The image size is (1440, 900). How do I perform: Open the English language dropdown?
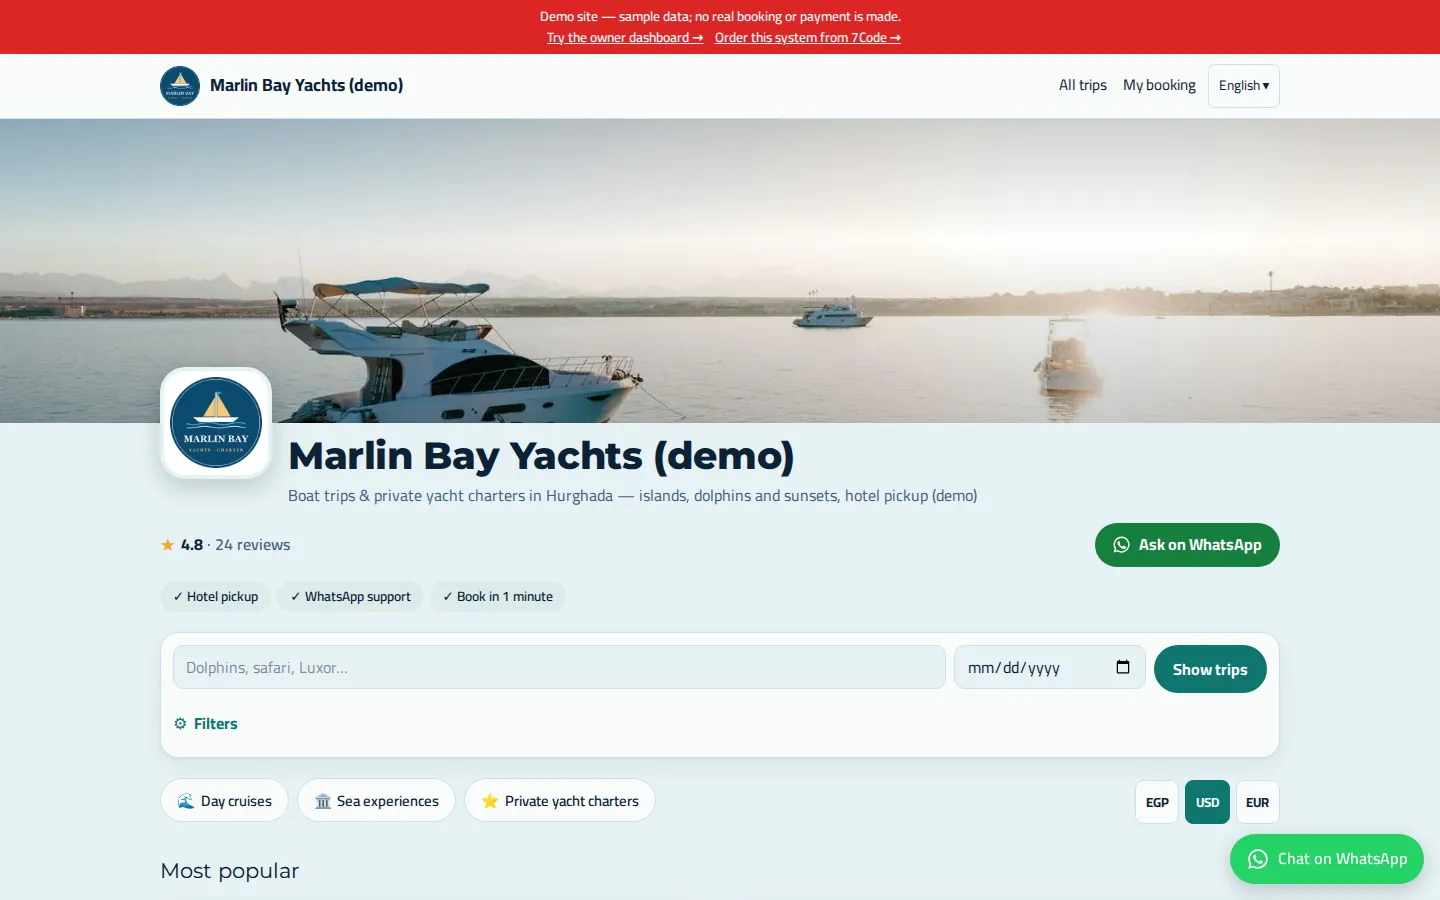[1244, 86]
